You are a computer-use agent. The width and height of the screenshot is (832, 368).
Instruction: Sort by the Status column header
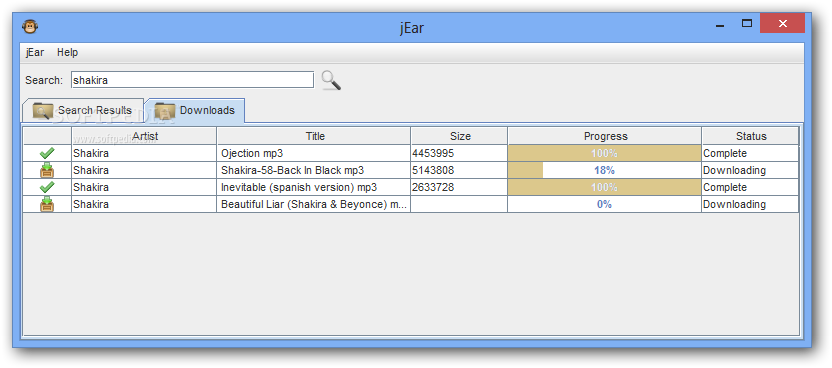pyautogui.click(x=750, y=136)
